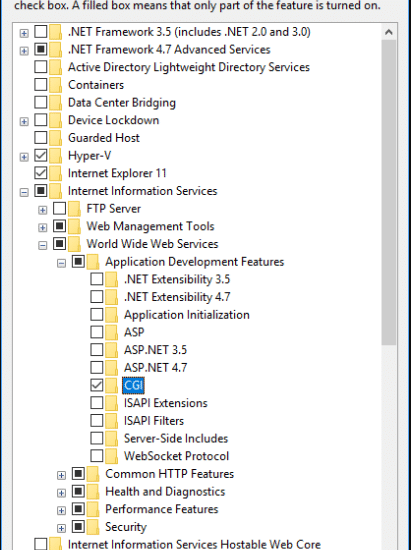Click the folder icon next to ASP.NET 4.7
The height and width of the screenshot is (550, 411).
[x=112, y=368]
